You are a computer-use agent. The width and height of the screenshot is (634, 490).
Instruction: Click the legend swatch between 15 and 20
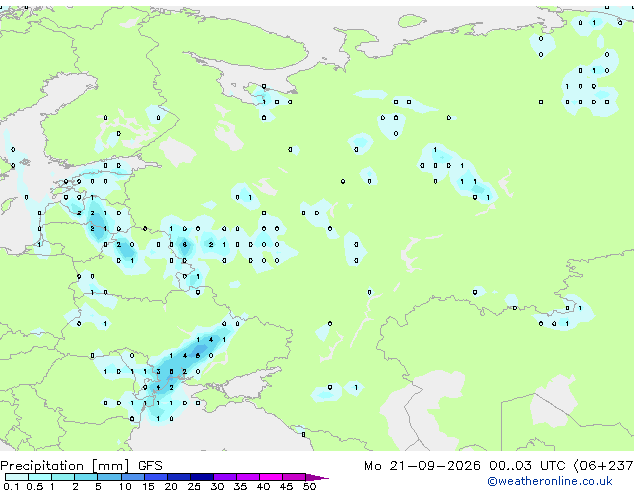click(155, 477)
